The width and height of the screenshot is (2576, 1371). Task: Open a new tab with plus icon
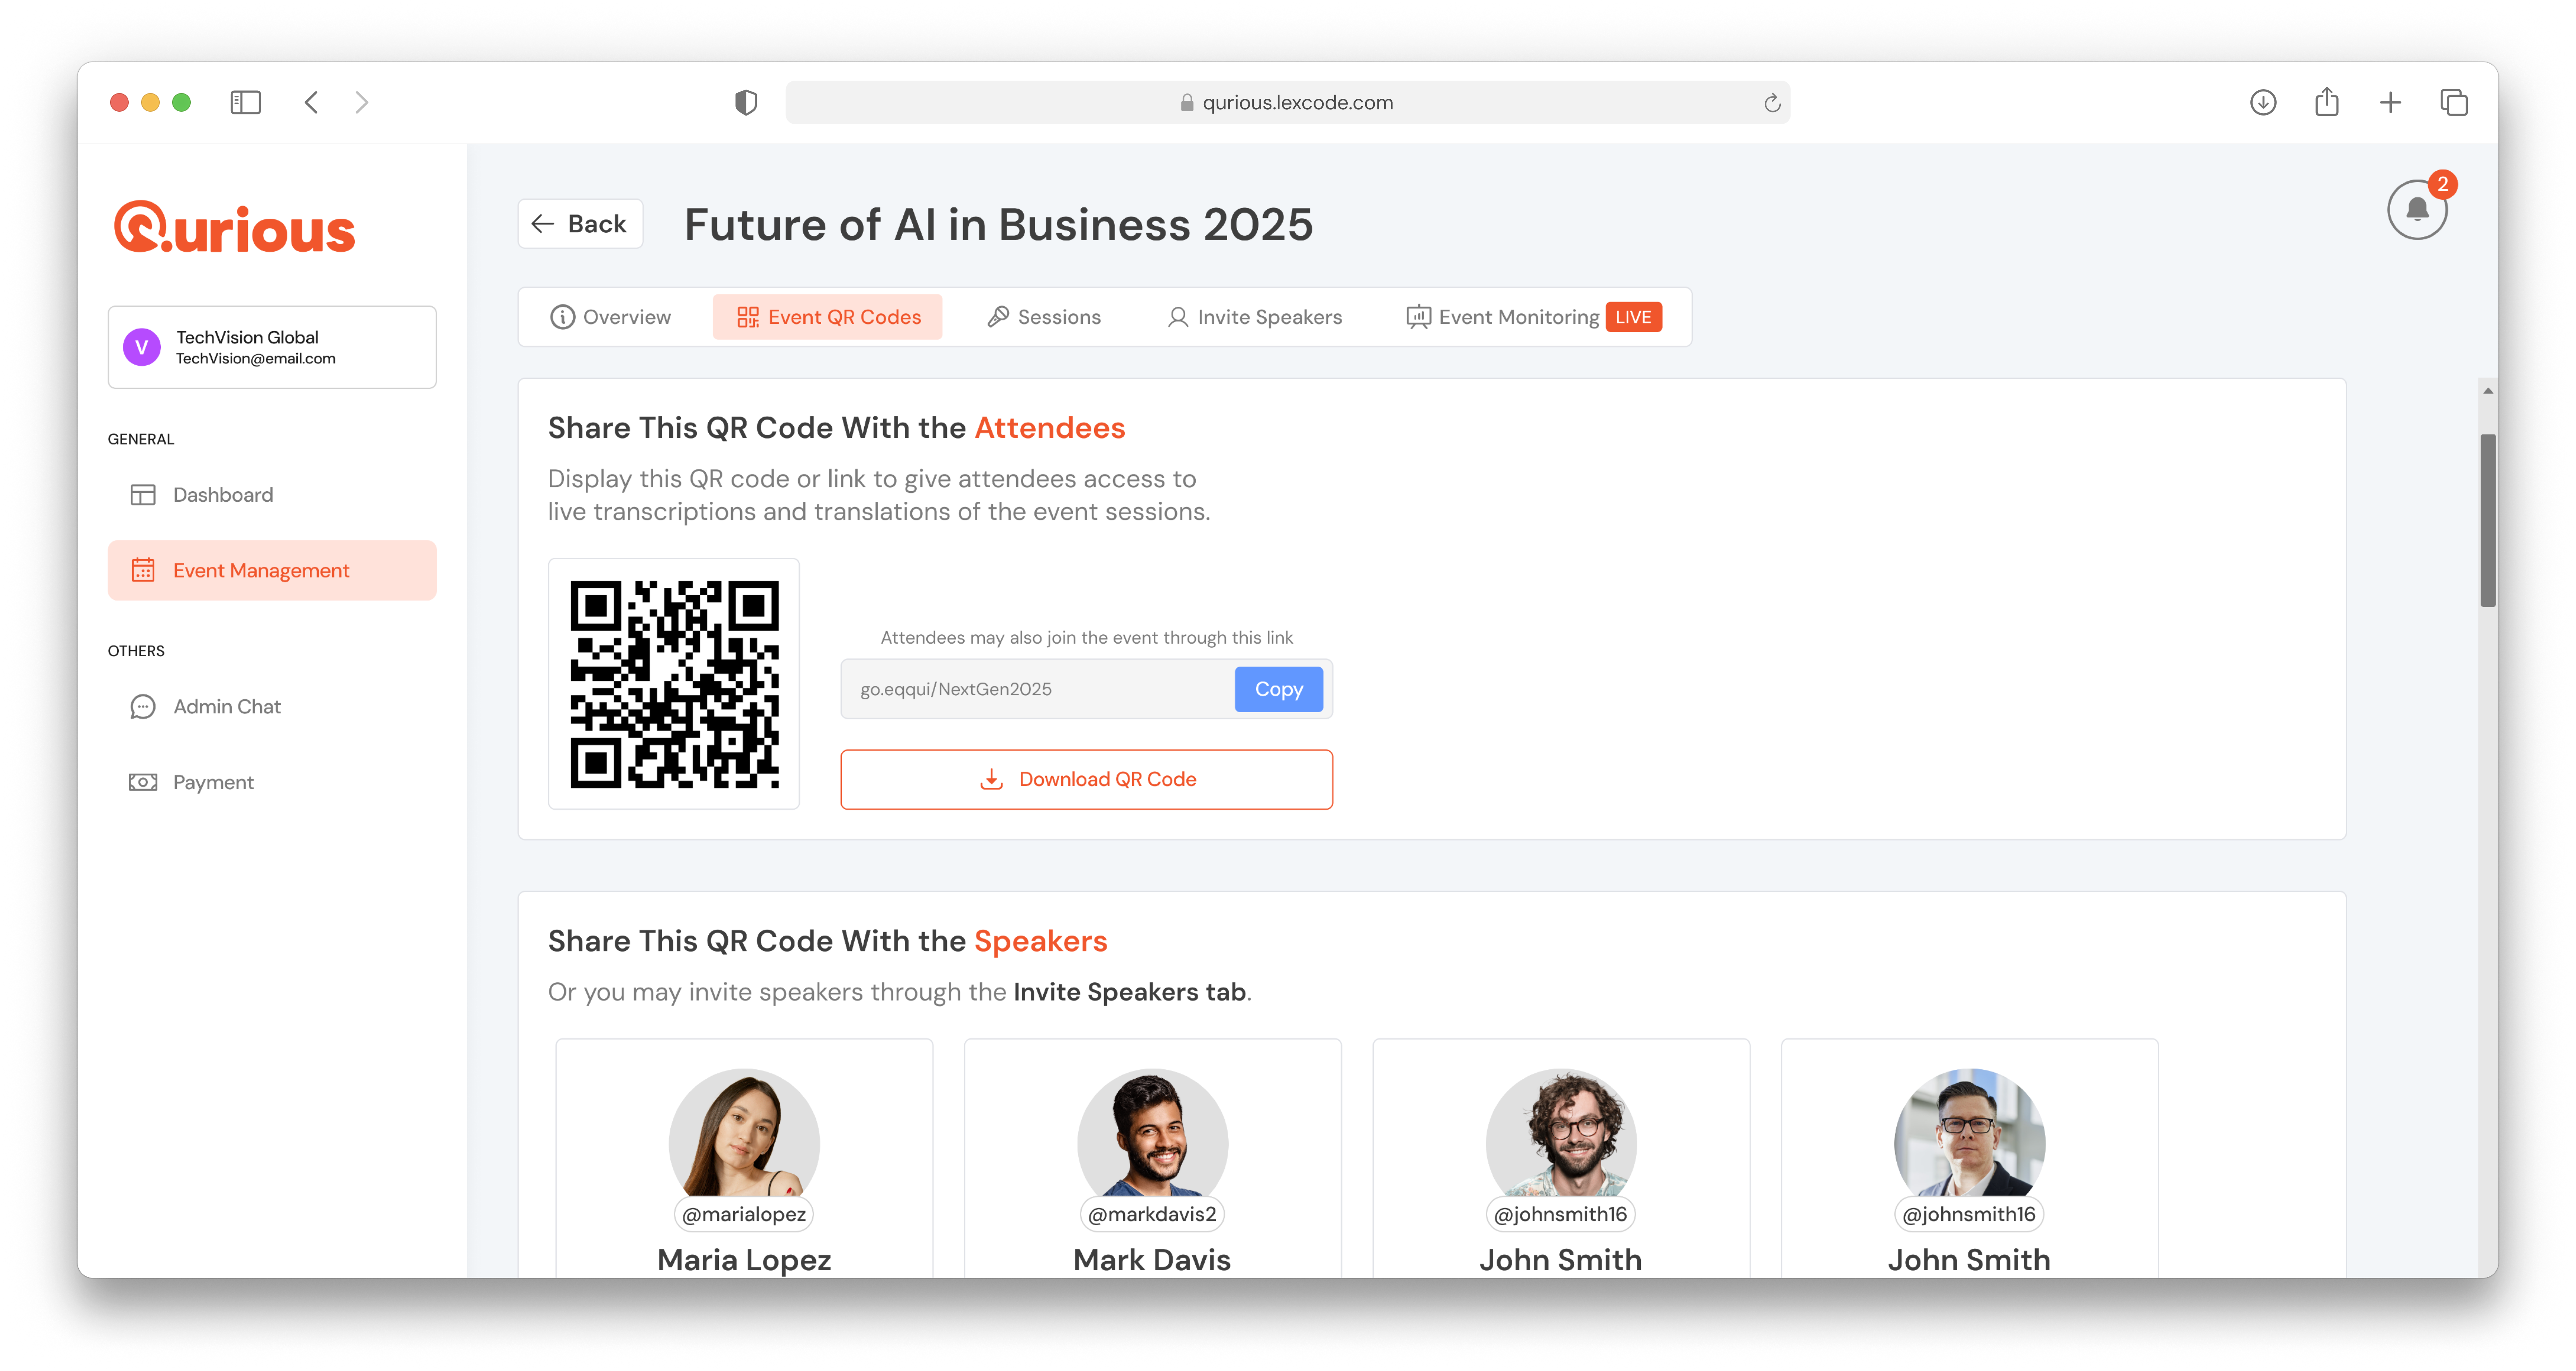point(2390,102)
